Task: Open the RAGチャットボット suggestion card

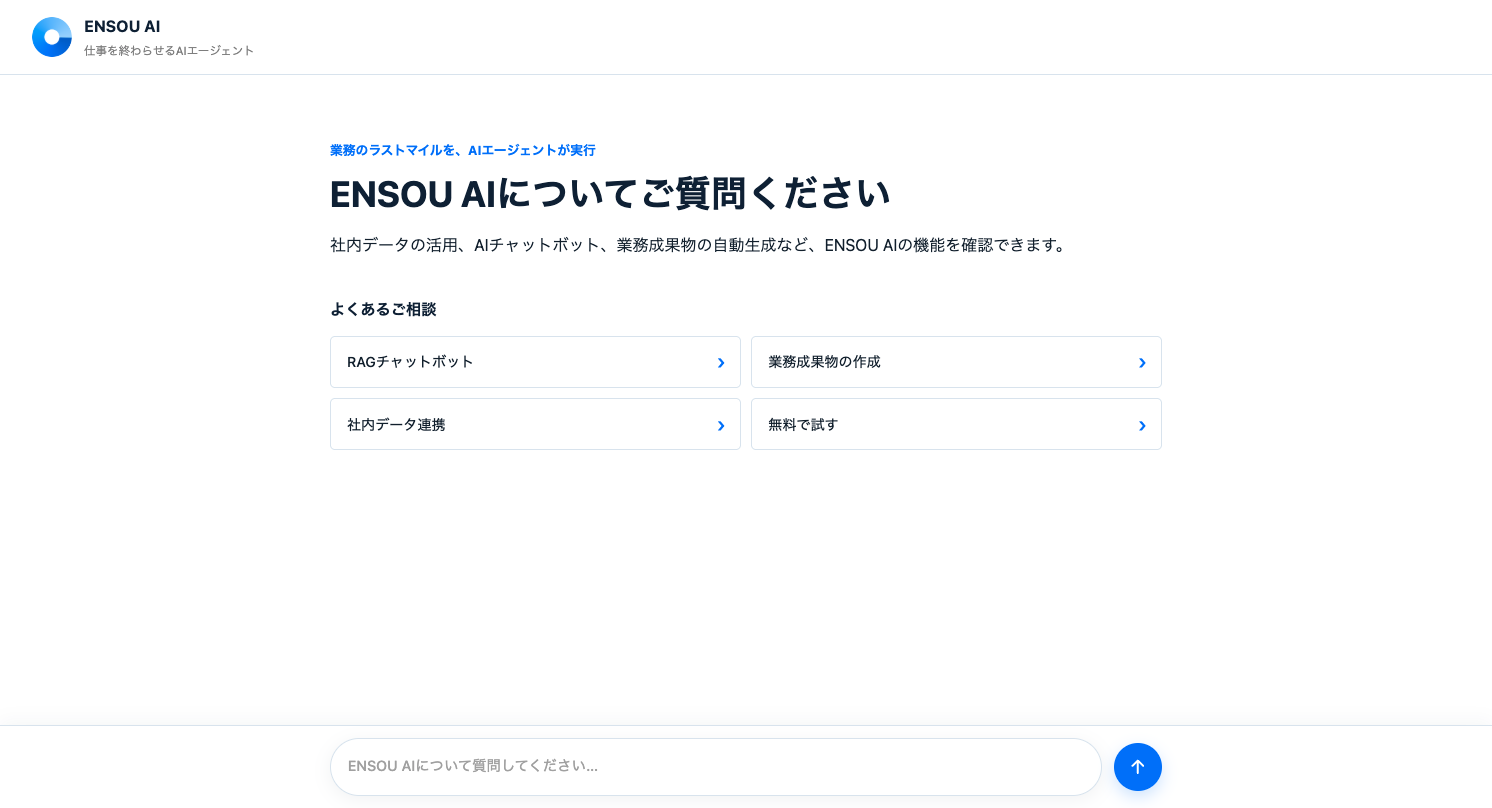Action: tap(535, 362)
